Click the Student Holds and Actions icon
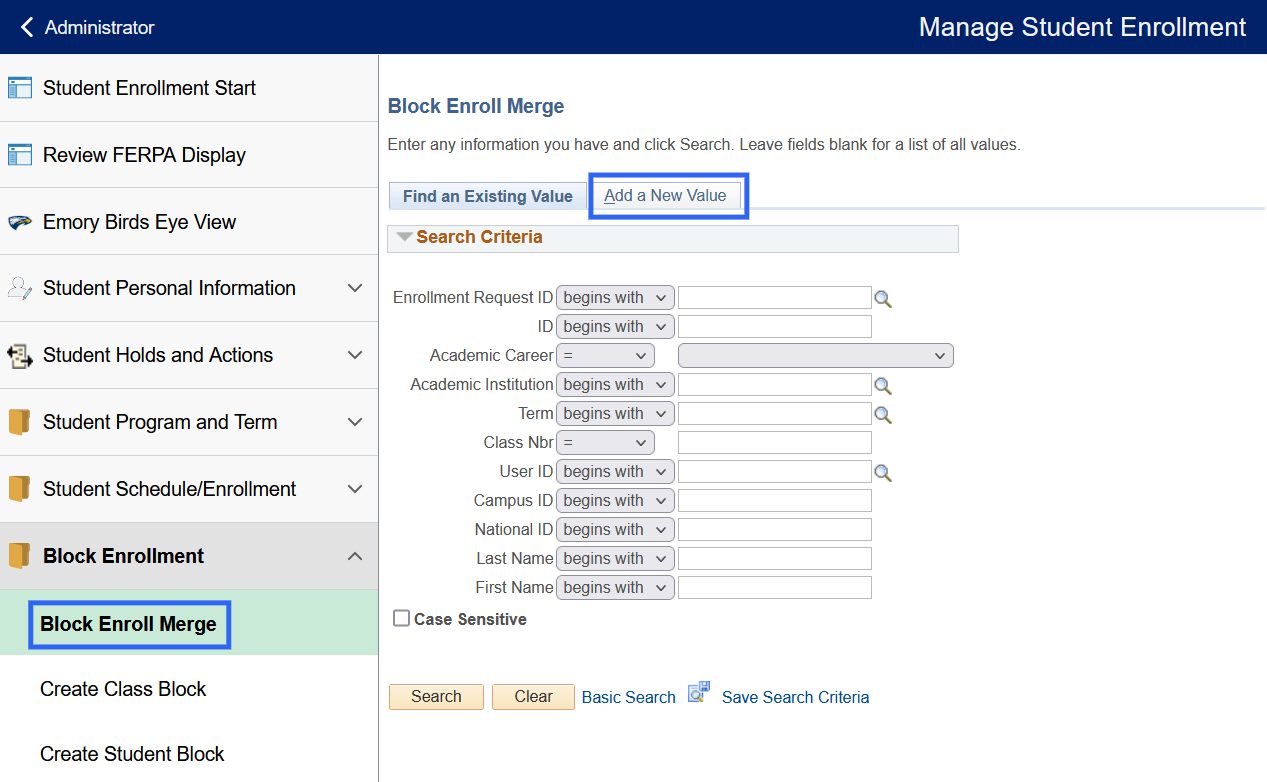This screenshot has height=782, width=1267. (x=20, y=354)
